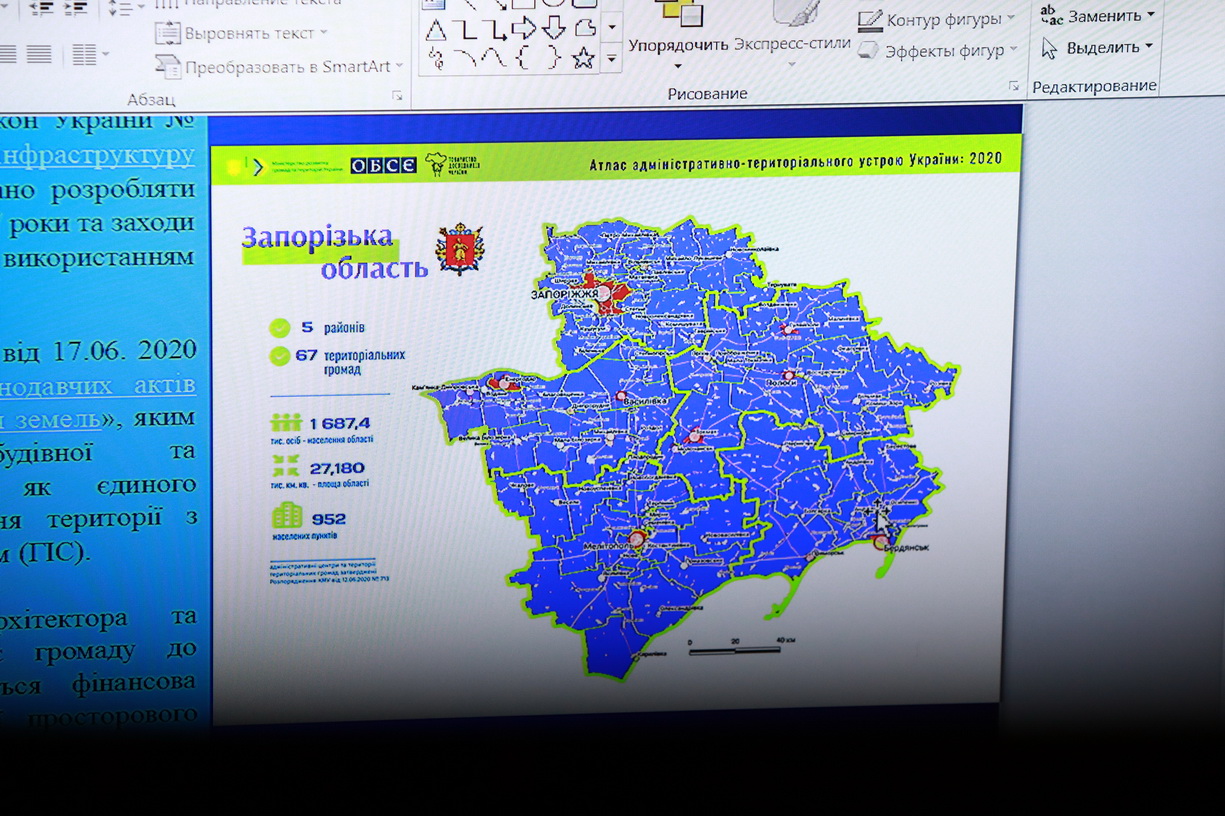Toggle justify paragraph alignment
Screen dimensions: 1225x816
click(x=39, y=54)
